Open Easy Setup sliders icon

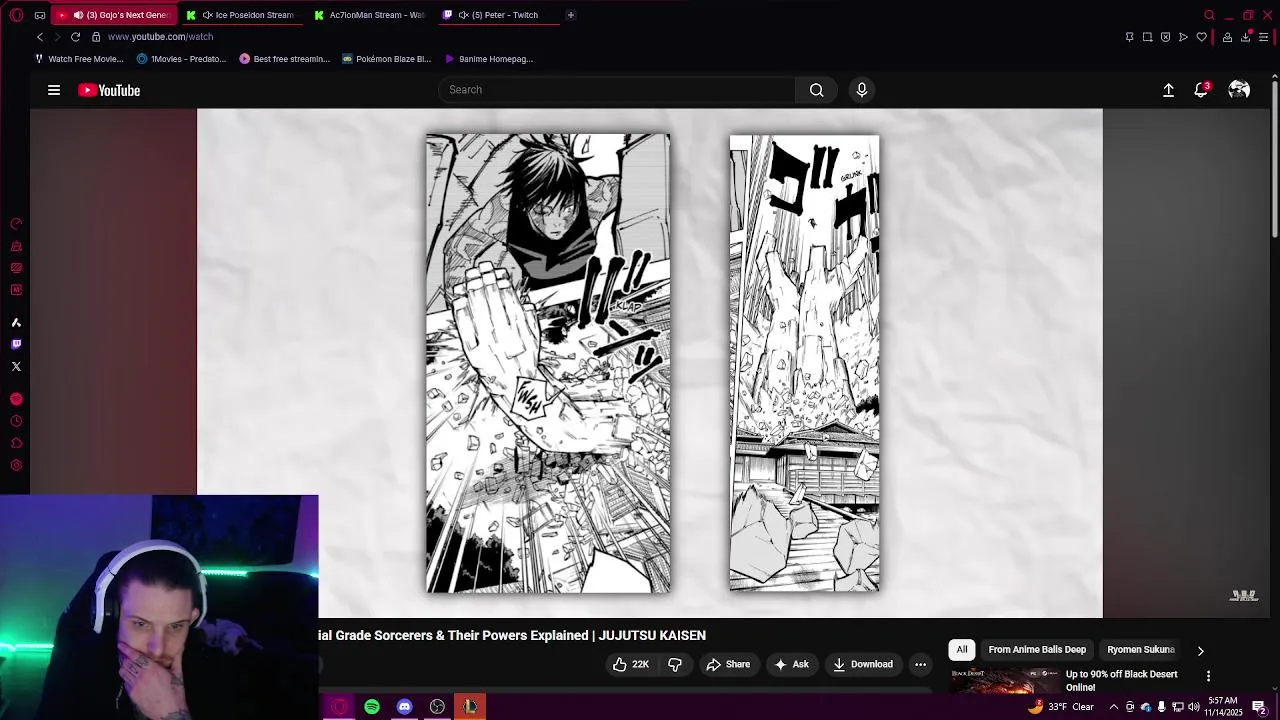(1263, 37)
